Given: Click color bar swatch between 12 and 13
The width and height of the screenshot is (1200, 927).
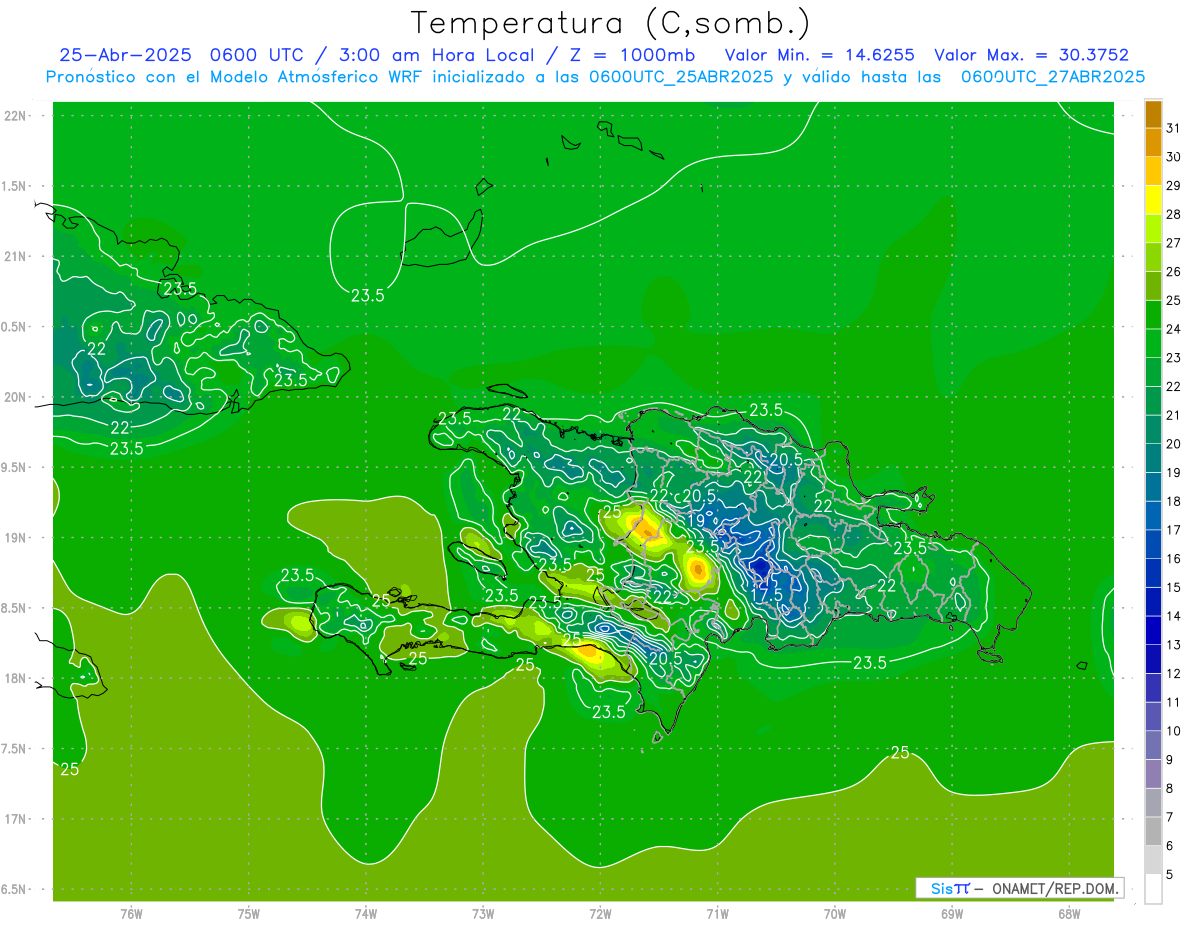Looking at the screenshot, I should (1153, 659).
